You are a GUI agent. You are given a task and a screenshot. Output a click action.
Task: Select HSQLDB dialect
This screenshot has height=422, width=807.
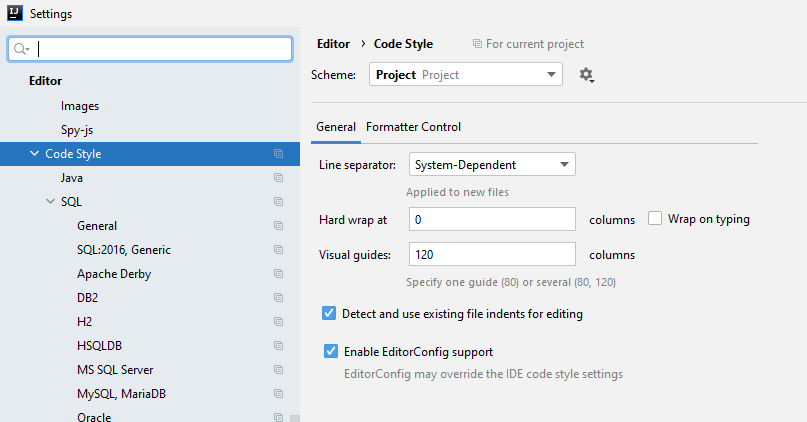[x=99, y=345]
